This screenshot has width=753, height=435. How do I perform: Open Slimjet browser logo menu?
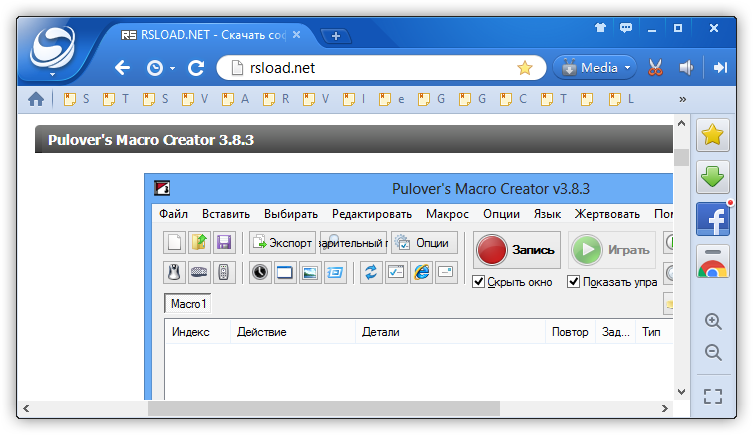pyautogui.click(x=52, y=50)
